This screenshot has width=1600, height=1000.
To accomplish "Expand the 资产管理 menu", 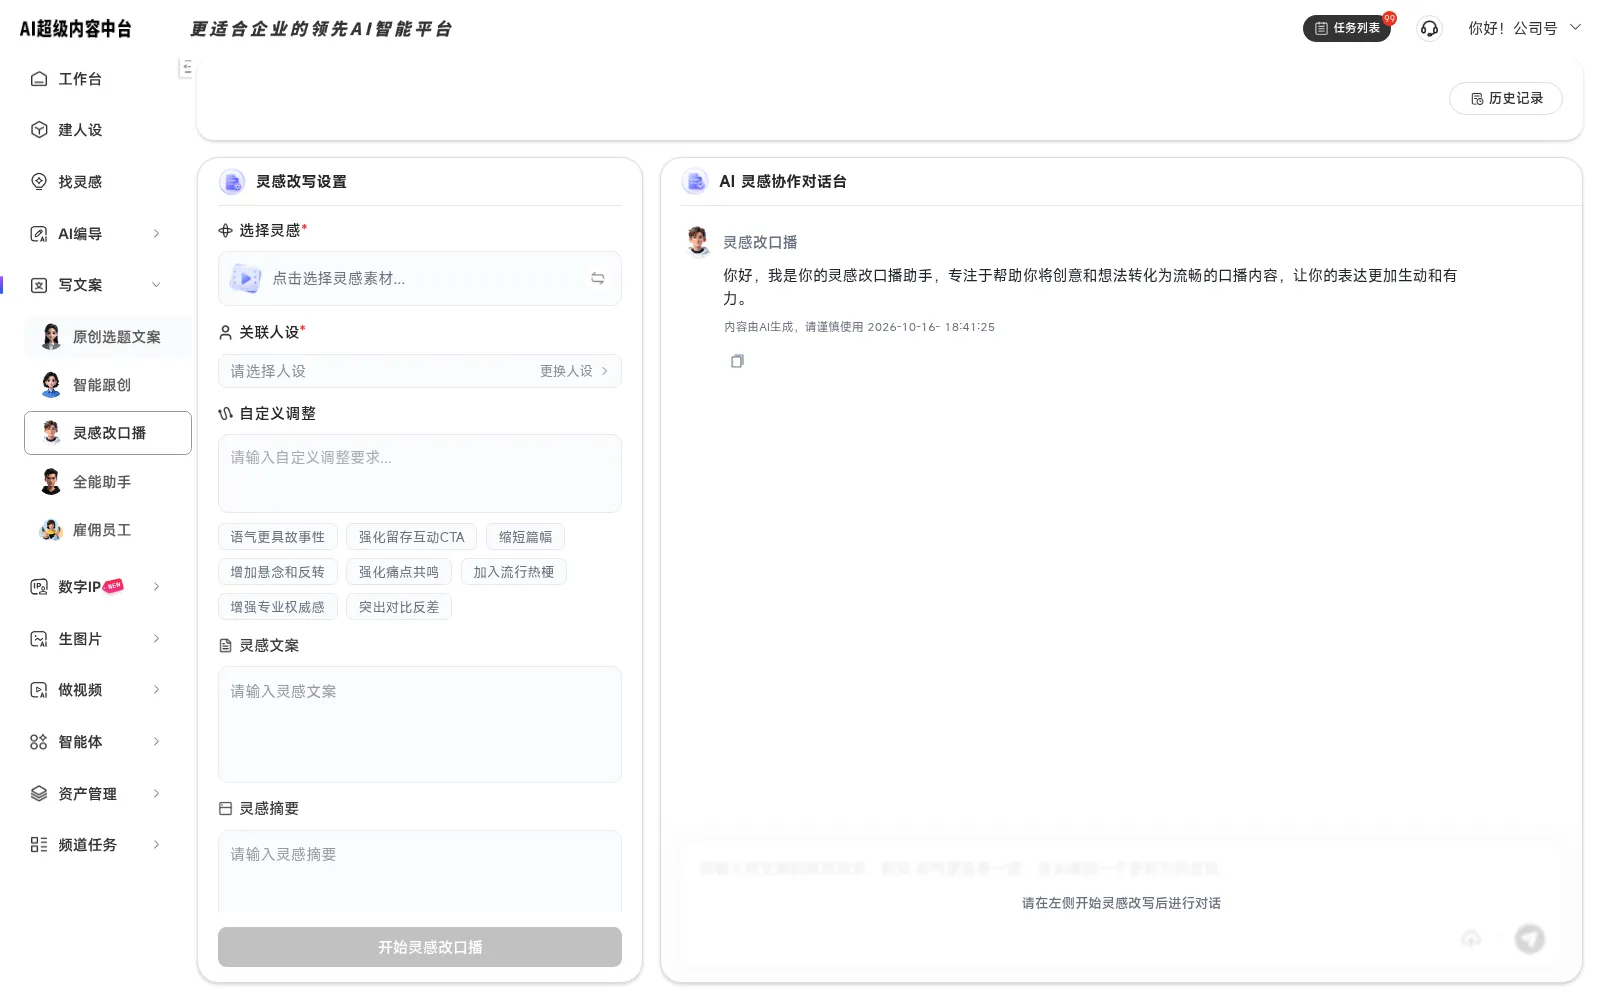I will pyautogui.click(x=96, y=794).
